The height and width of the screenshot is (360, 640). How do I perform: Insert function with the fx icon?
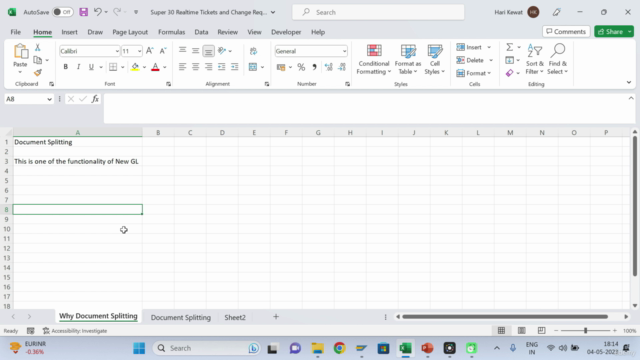coord(95,99)
